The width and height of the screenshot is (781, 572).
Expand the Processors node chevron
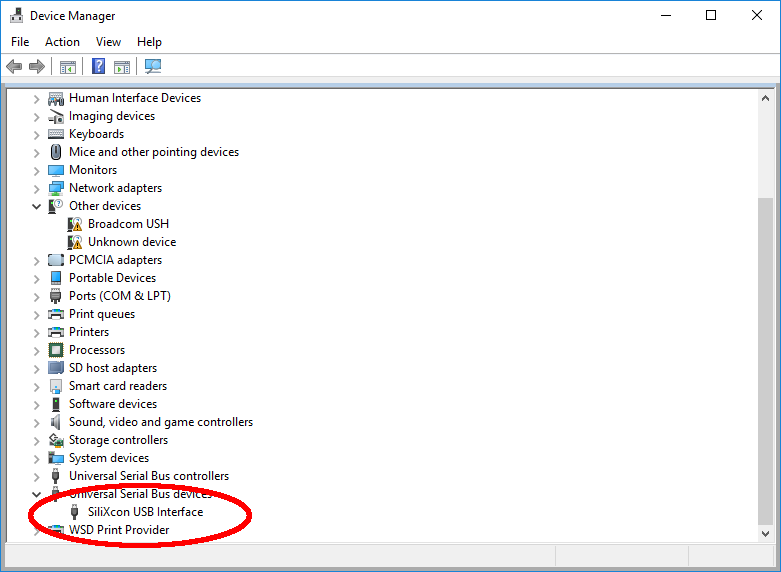pos(36,350)
